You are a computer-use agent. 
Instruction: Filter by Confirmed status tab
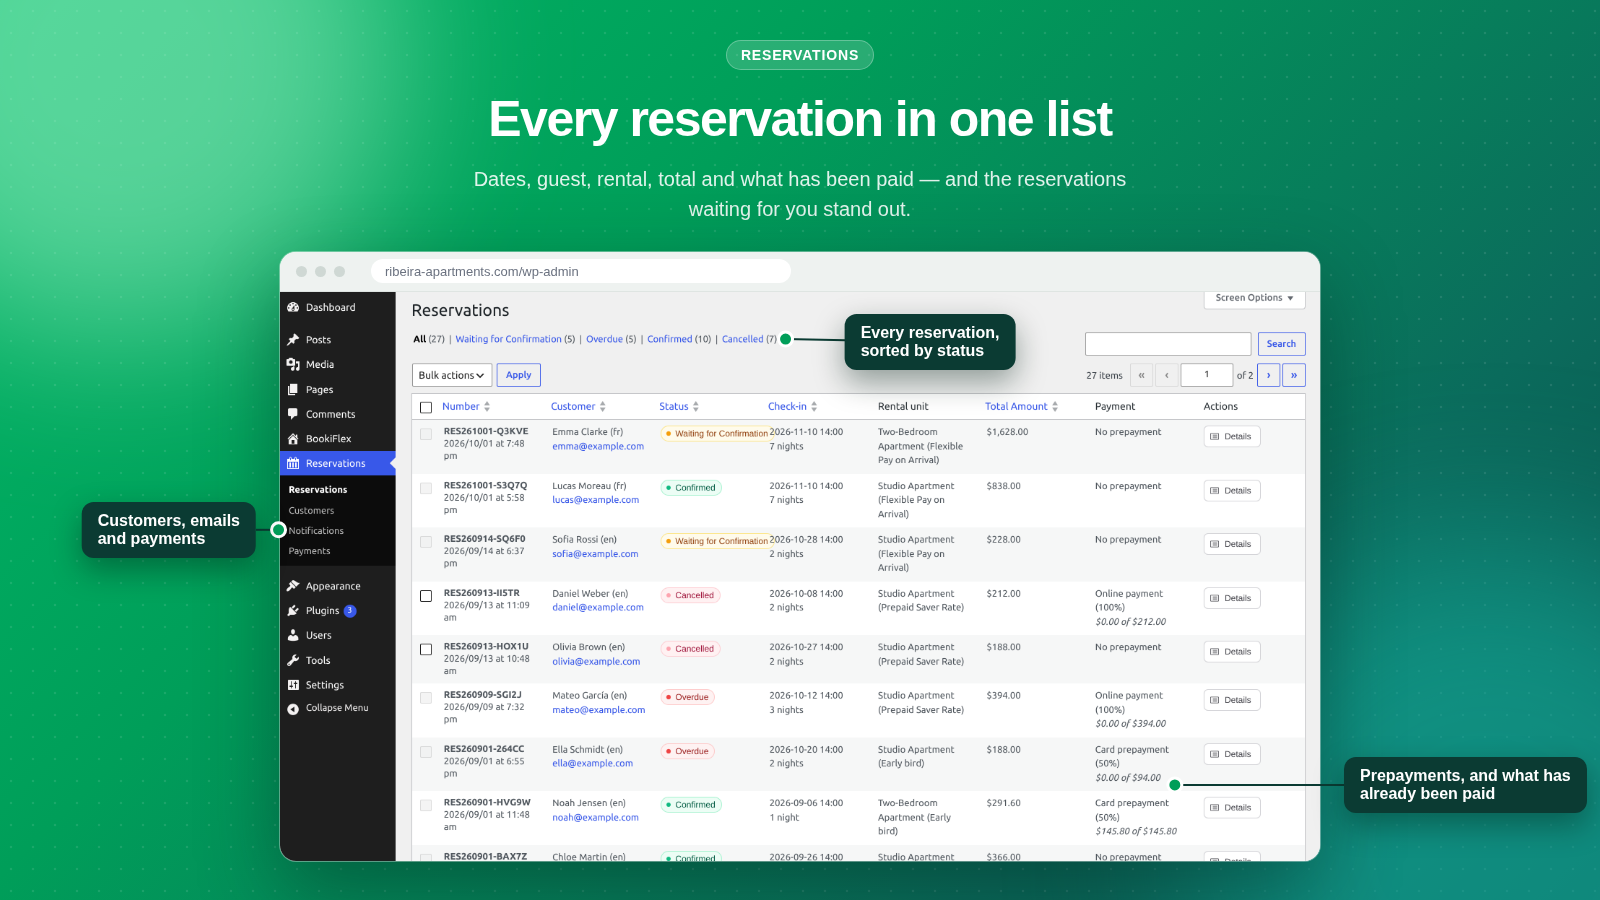pos(670,339)
